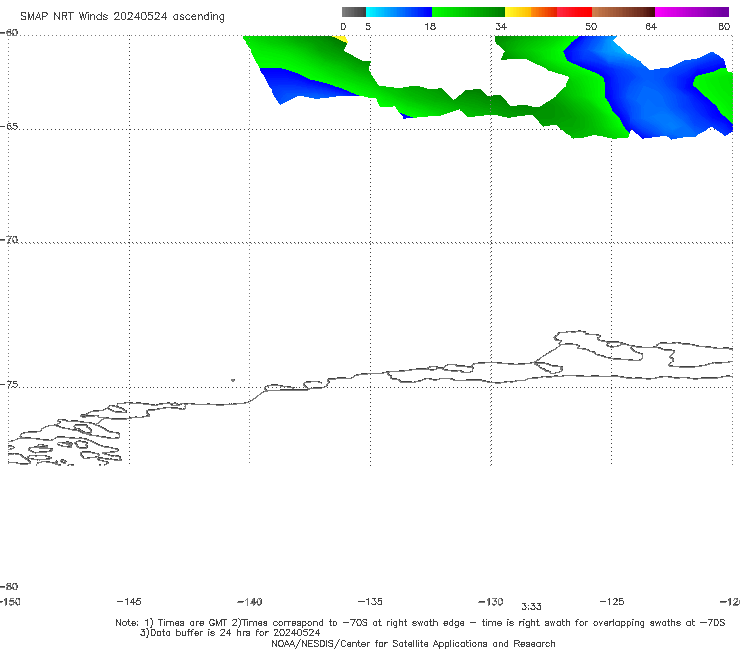Click the longitude label "-130"
The image size is (740, 650).
click(491, 601)
